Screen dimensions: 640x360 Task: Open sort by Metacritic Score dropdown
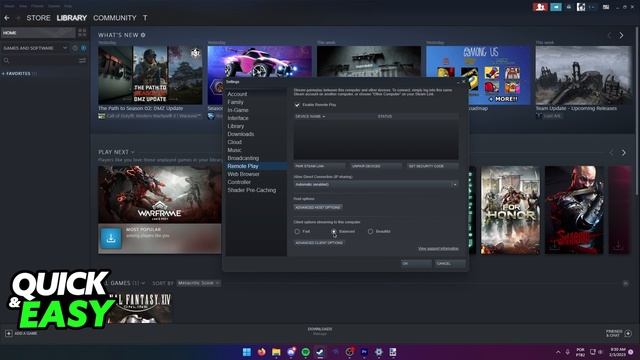tap(199, 283)
